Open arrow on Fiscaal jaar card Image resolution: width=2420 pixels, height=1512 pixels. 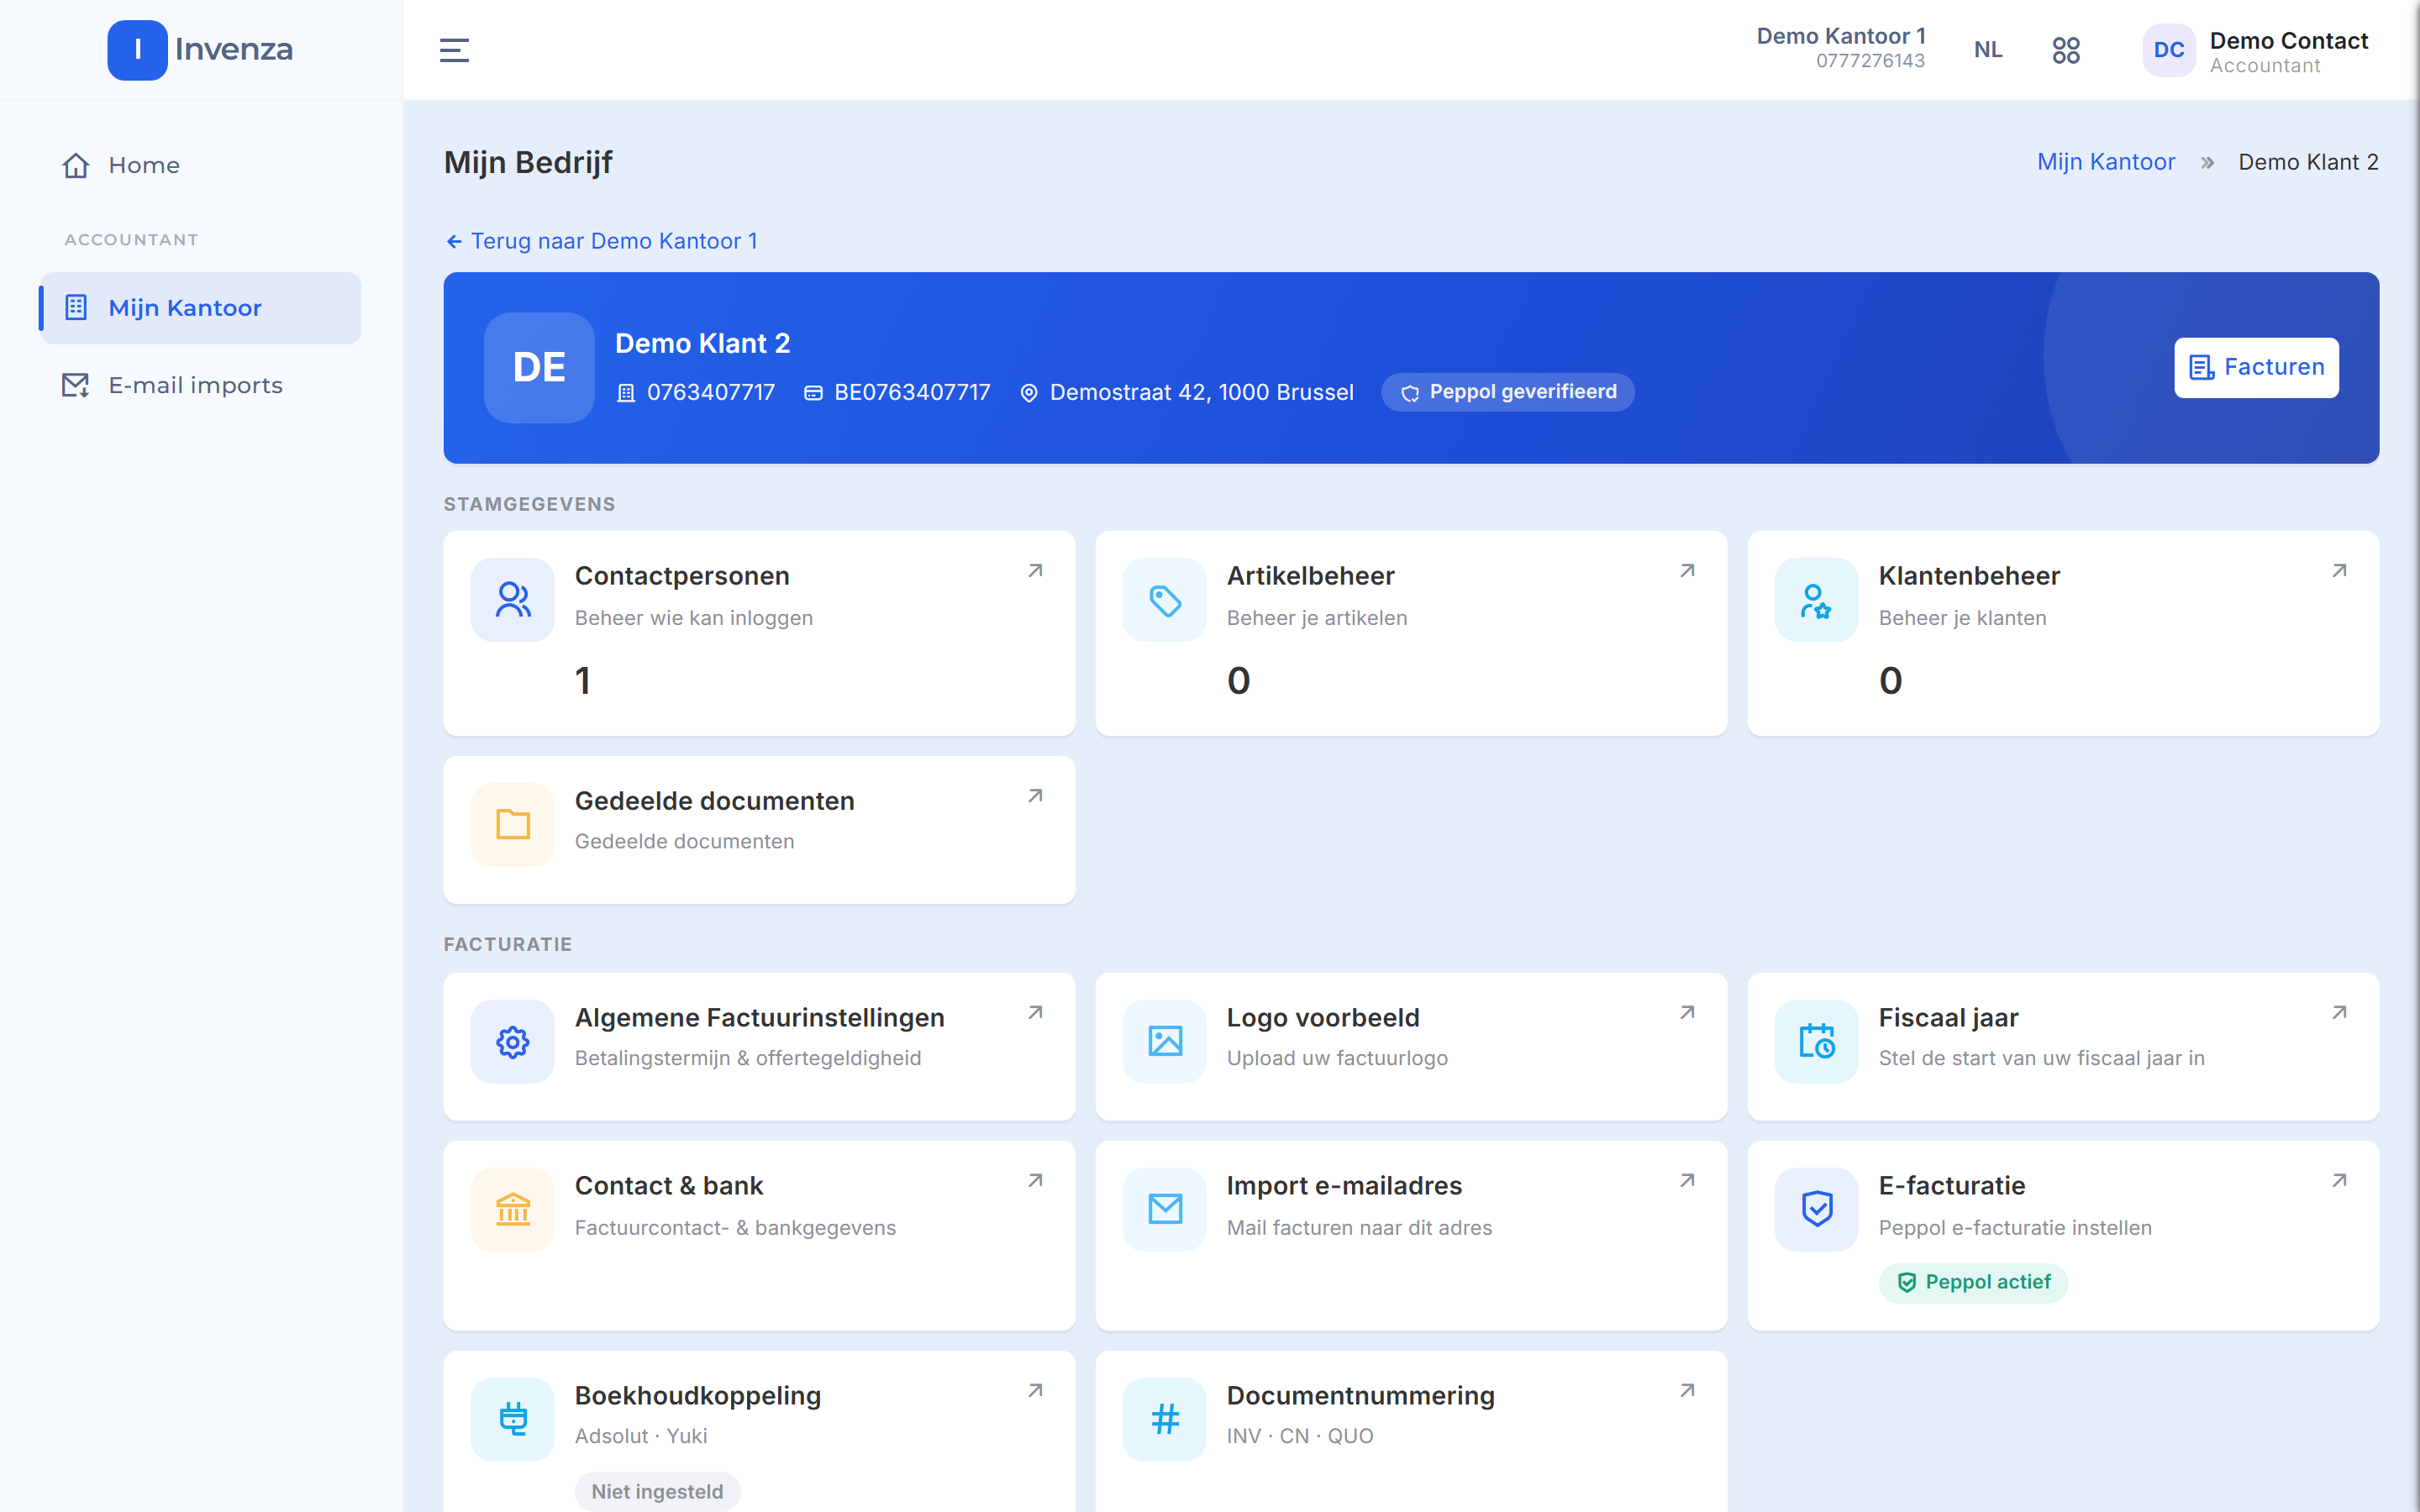(2339, 1013)
